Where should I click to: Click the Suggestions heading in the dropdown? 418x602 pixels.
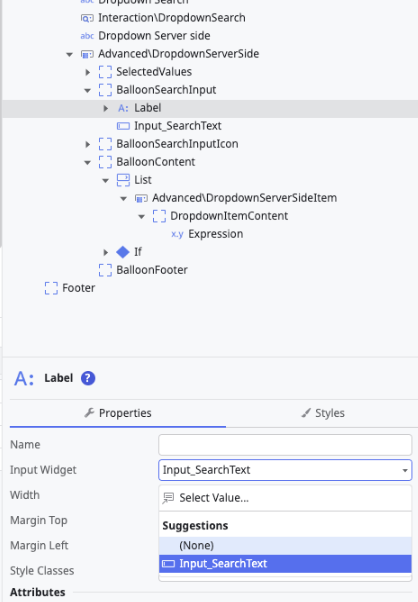195,526
